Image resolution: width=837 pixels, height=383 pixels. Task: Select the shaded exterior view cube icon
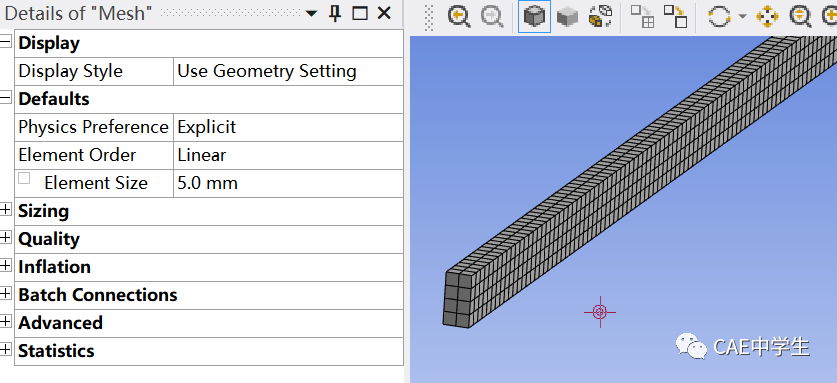pyautogui.click(x=567, y=17)
